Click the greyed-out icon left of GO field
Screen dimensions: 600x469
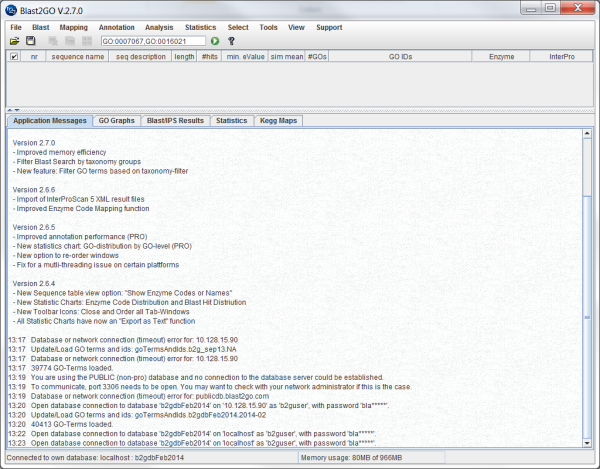click(x=87, y=41)
